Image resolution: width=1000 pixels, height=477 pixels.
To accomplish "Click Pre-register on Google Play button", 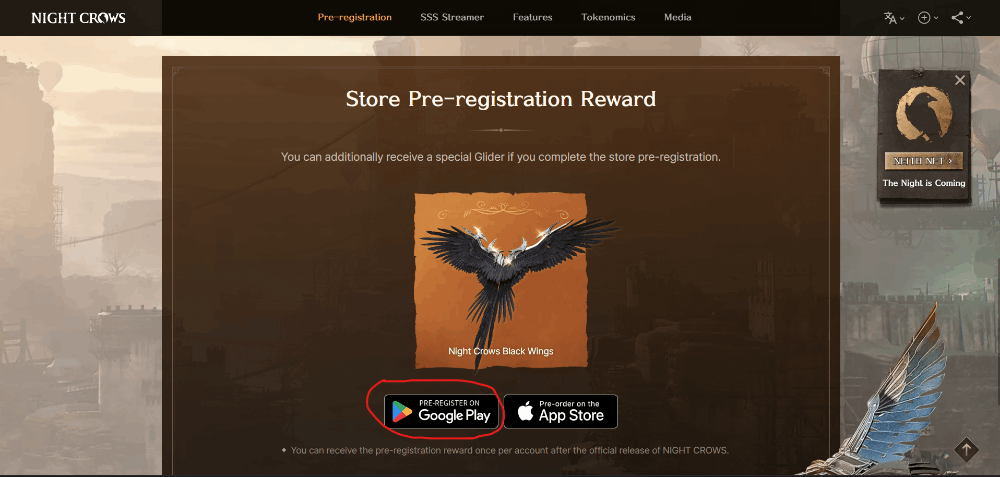I will 441,411.
